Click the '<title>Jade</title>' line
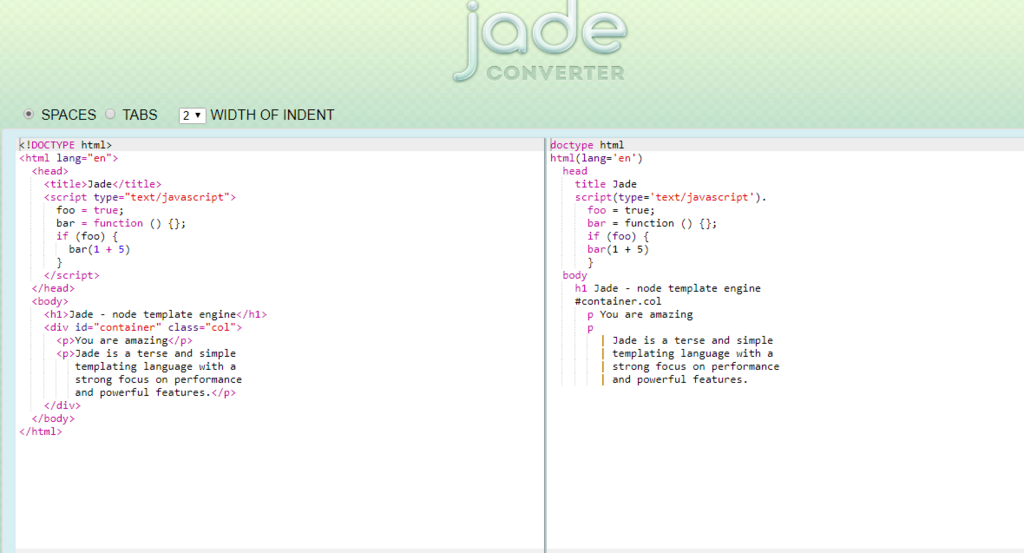Image resolution: width=1024 pixels, height=553 pixels. click(x=103, y=184)
